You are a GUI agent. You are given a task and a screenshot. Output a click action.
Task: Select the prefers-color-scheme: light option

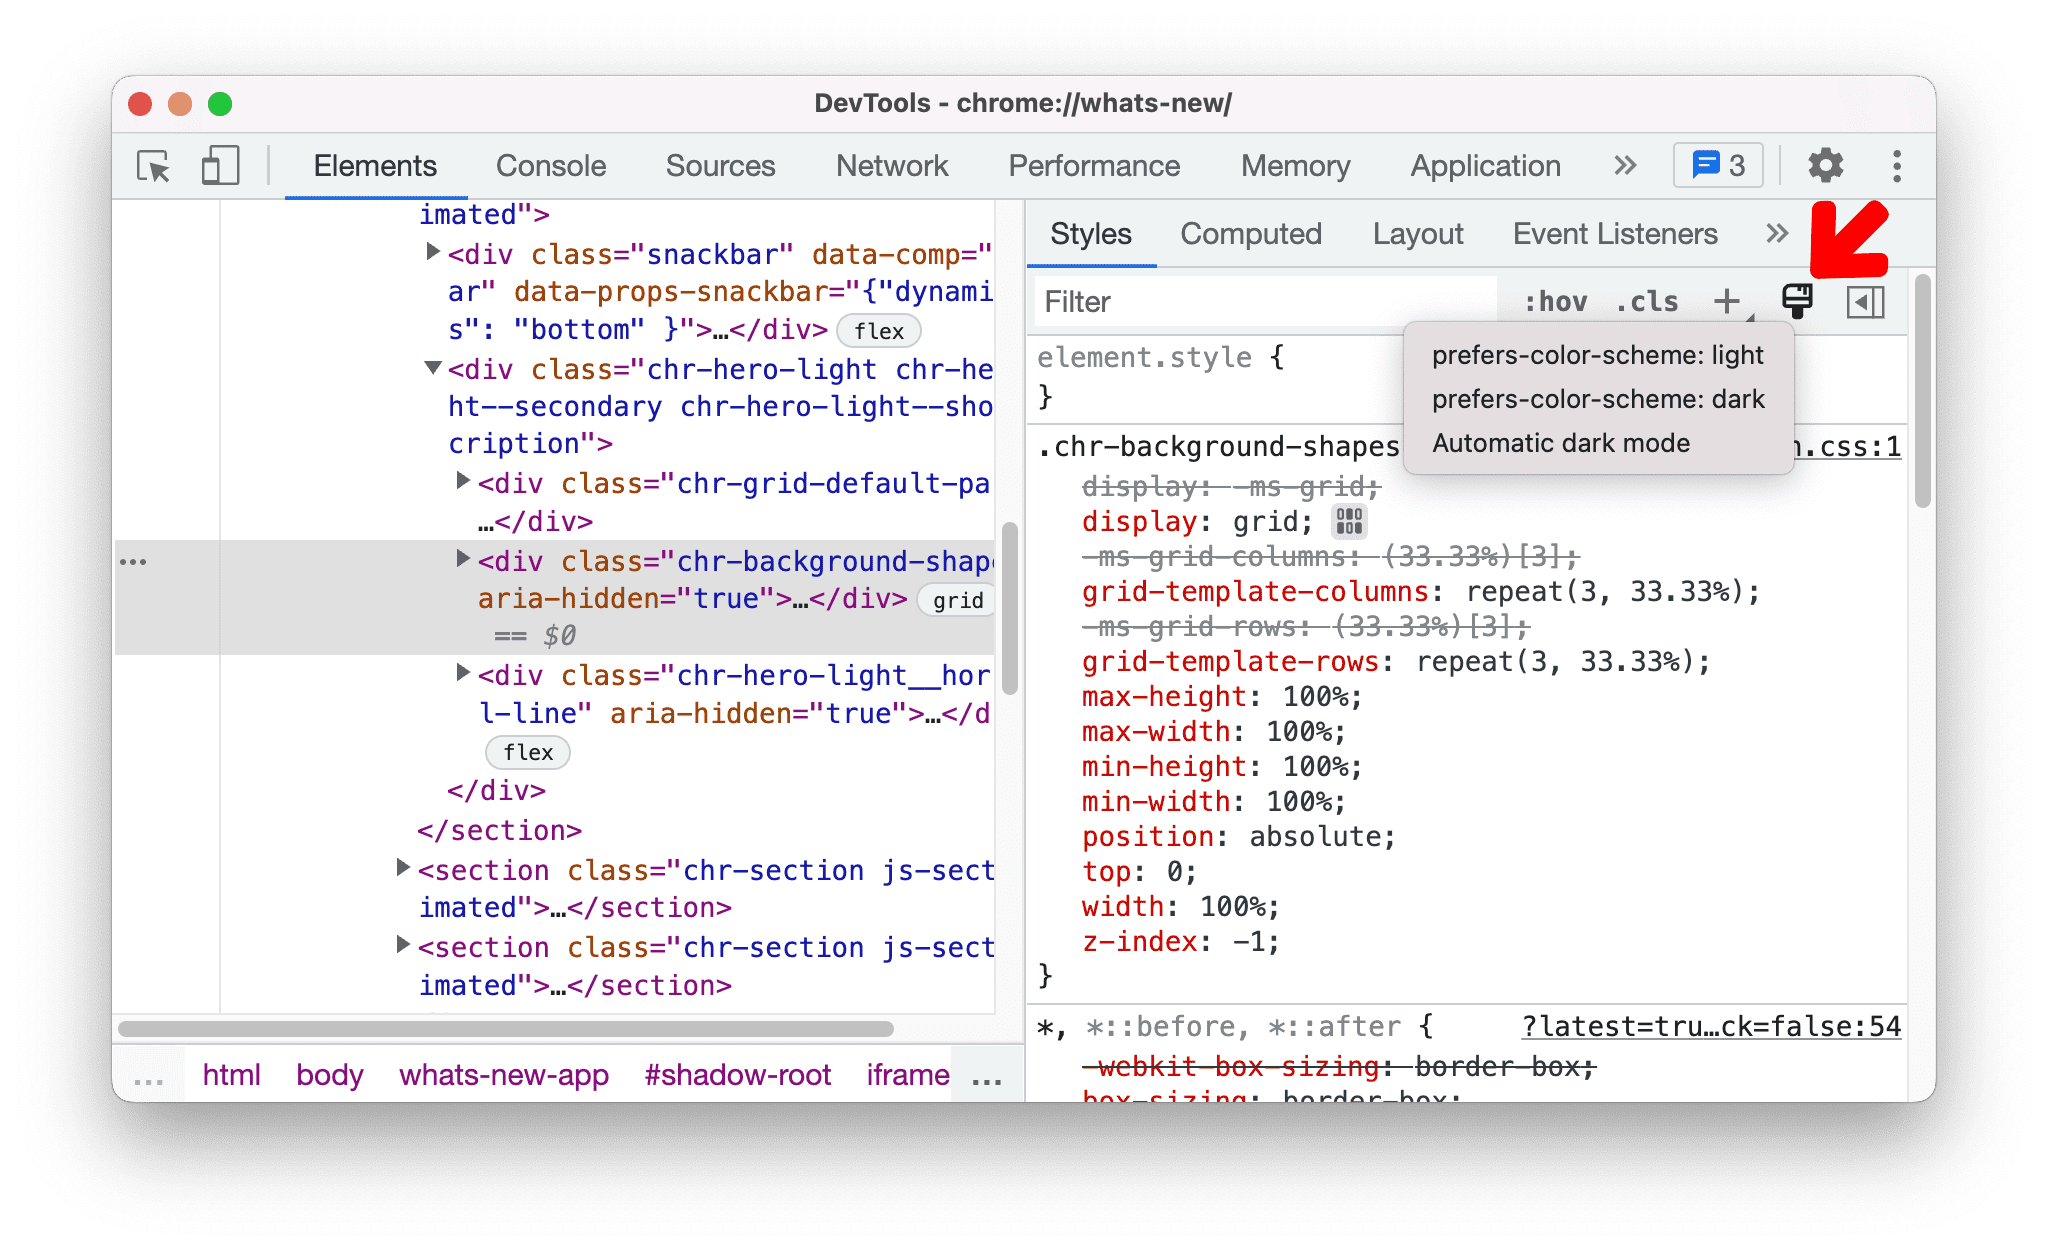coord(1599,356)
